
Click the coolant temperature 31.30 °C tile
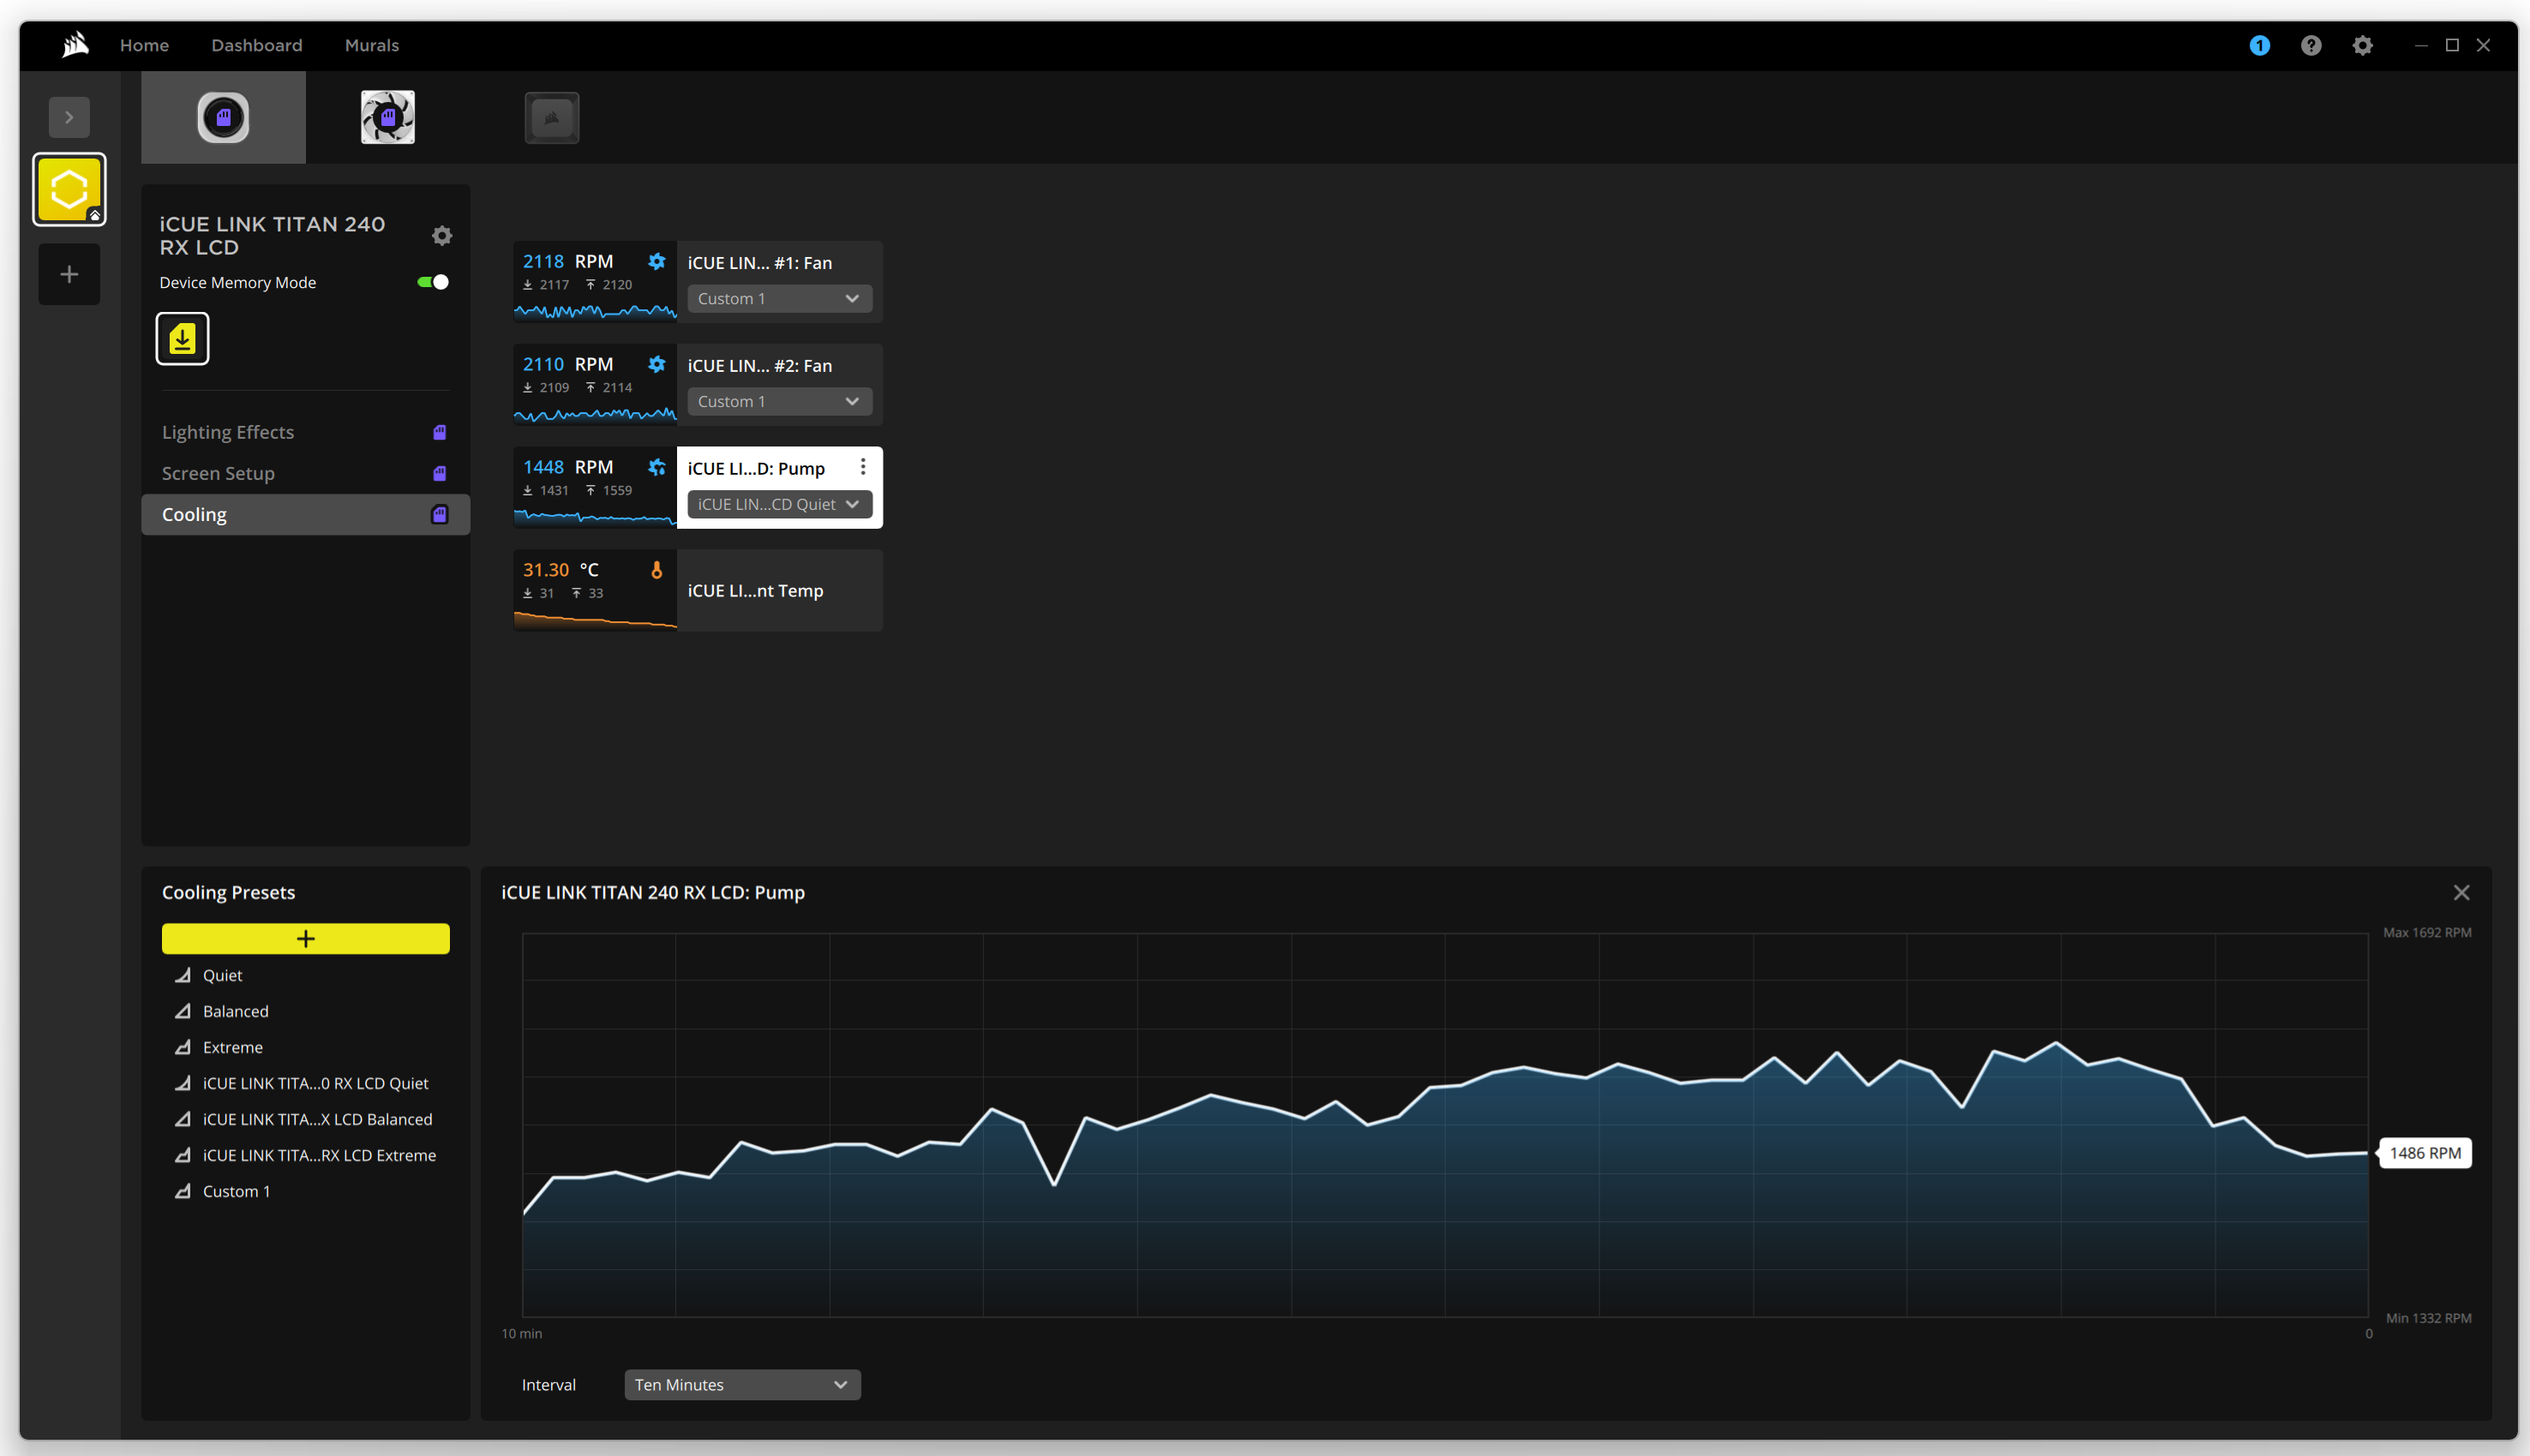point(595,591)
